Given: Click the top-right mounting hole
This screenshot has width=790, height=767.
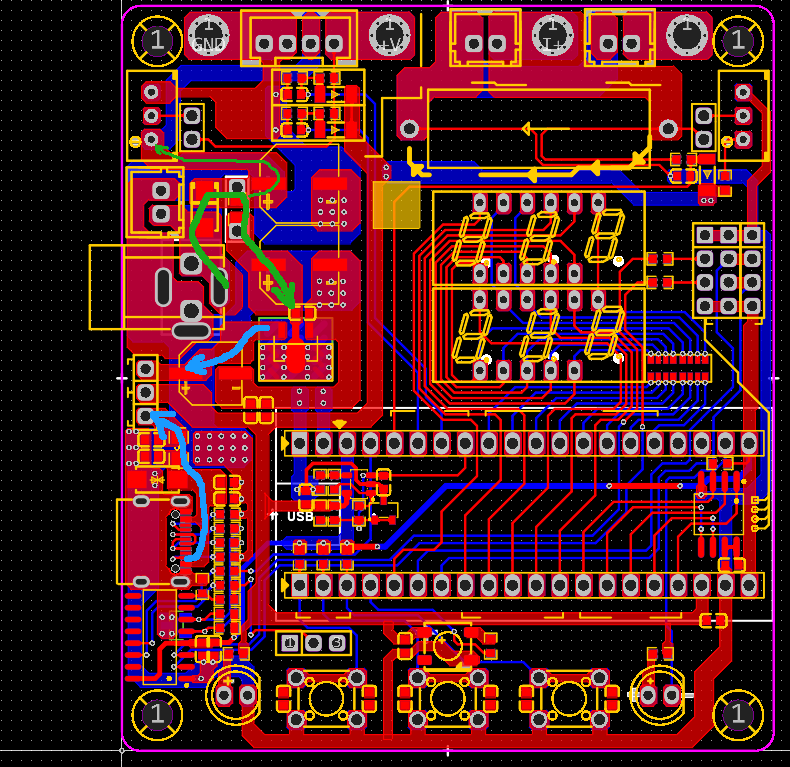Looking at the screenshot, I should click(739, 40).
